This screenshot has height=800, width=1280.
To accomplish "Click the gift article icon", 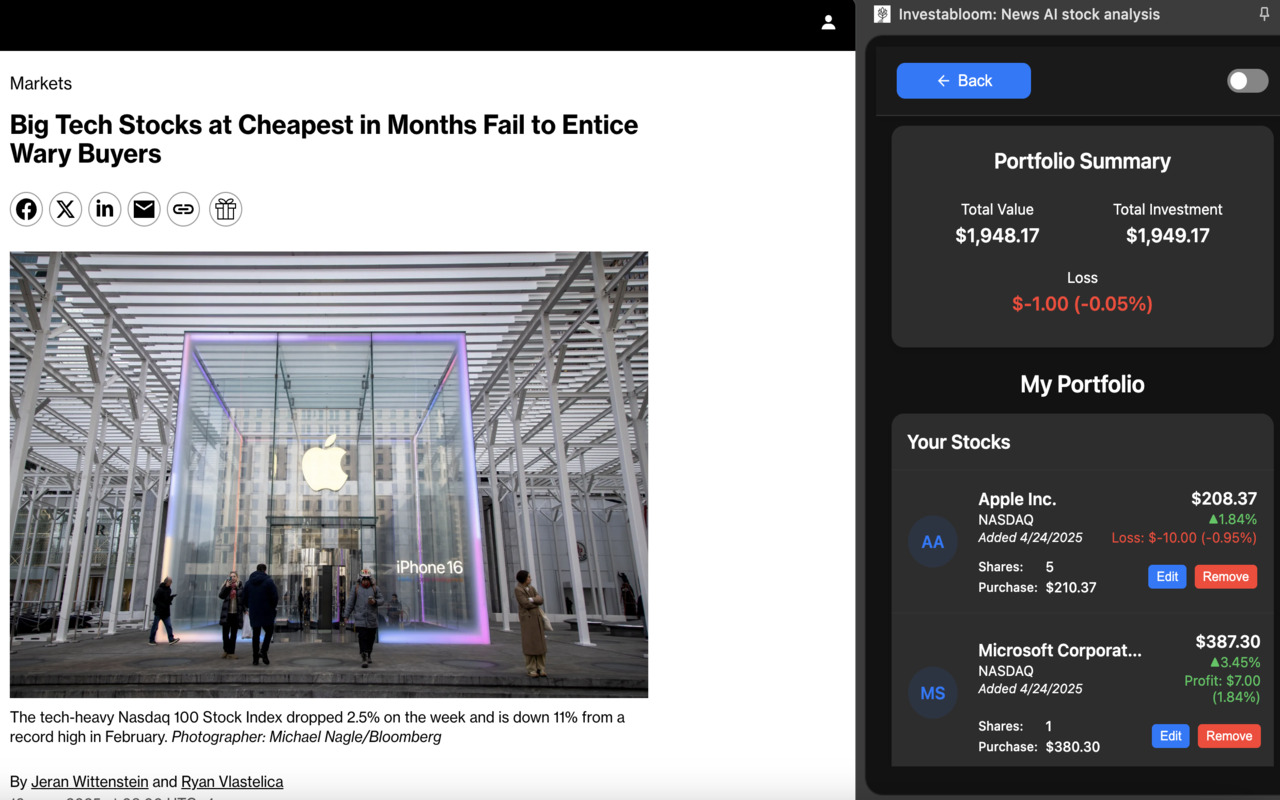I will [x=226, y=209].
